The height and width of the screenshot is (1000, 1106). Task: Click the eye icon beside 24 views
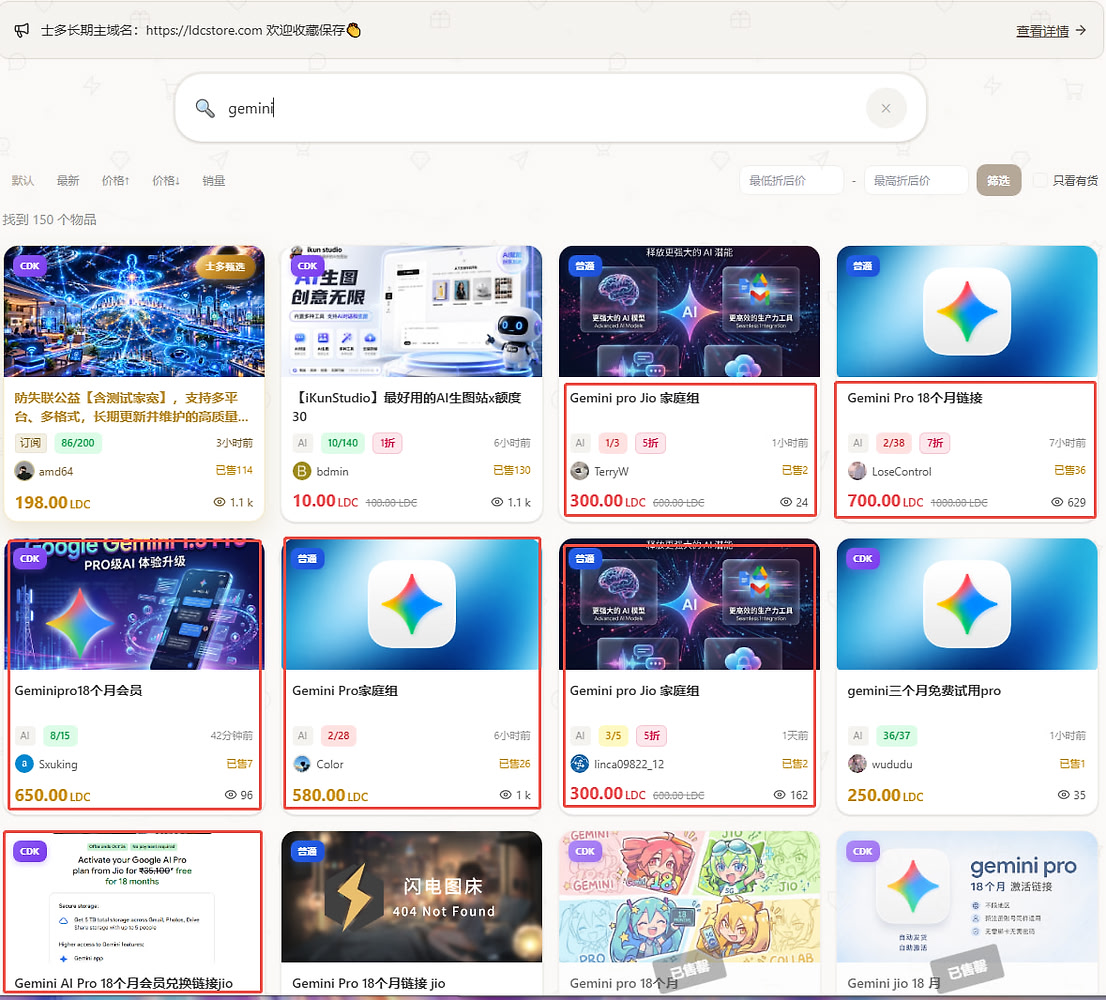[x=786, y=502]
